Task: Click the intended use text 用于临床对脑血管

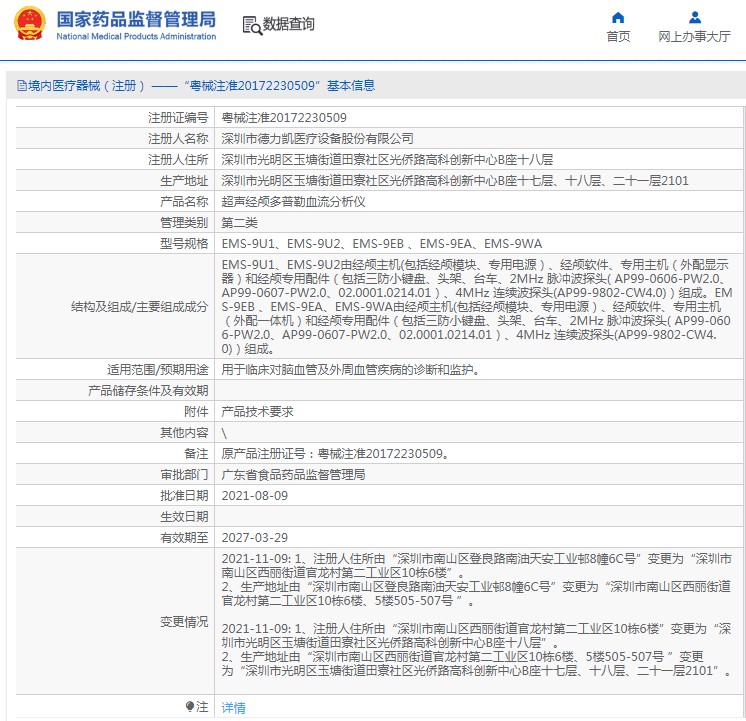Action: click(350, 369)
